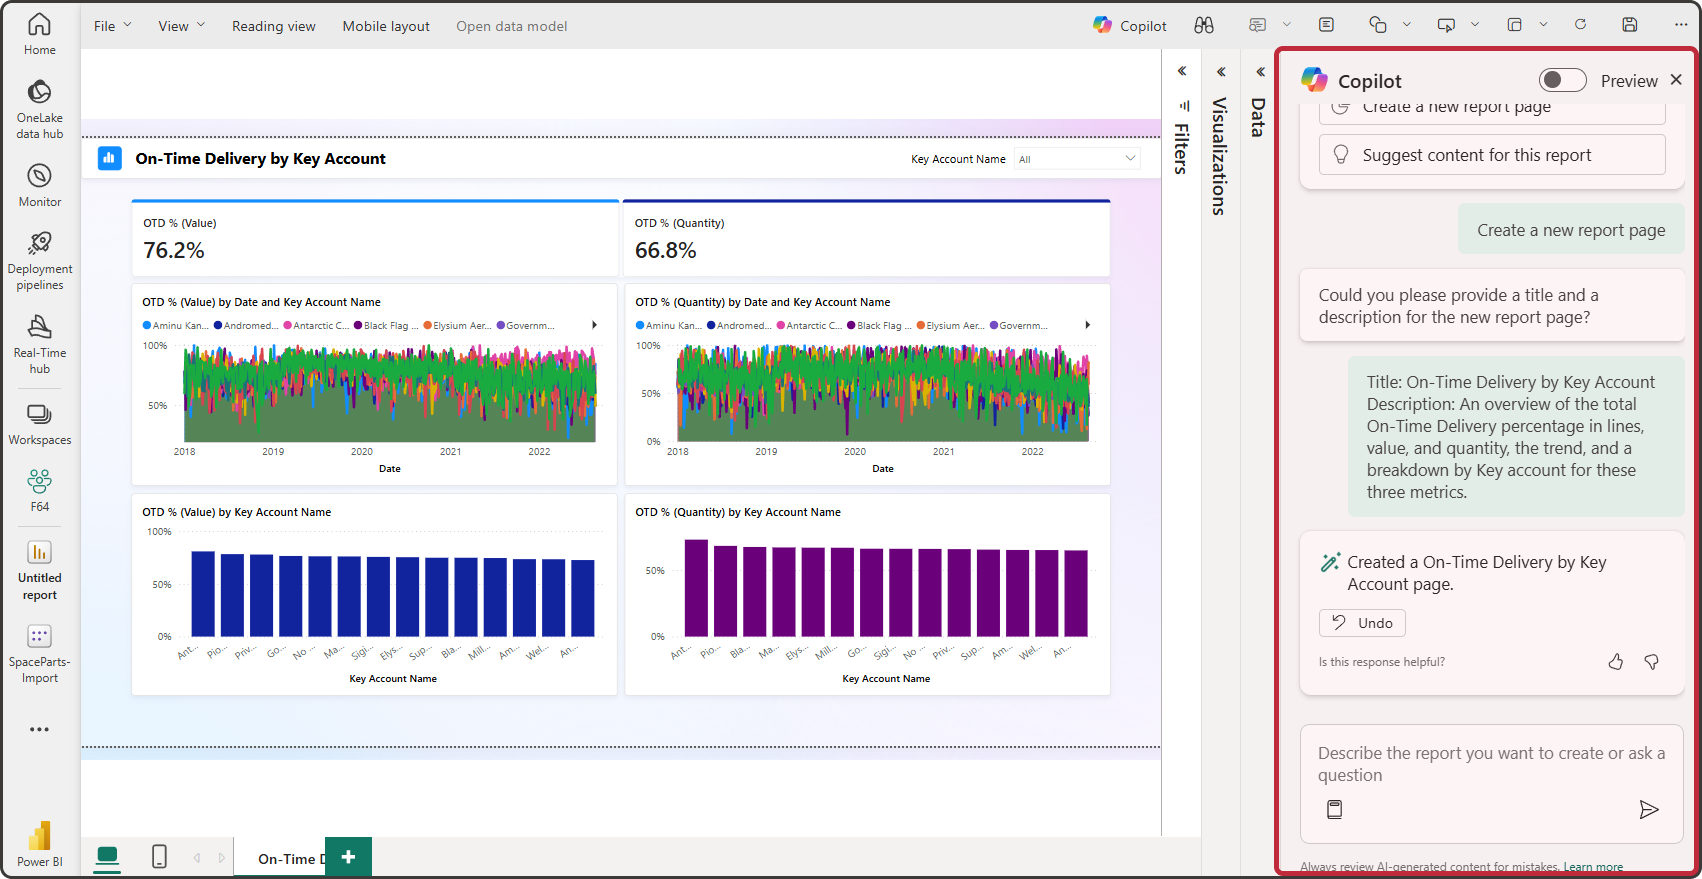Open SpaceParts-Import item
This screenshot has width=1702, height=879.
click(40, 654)
